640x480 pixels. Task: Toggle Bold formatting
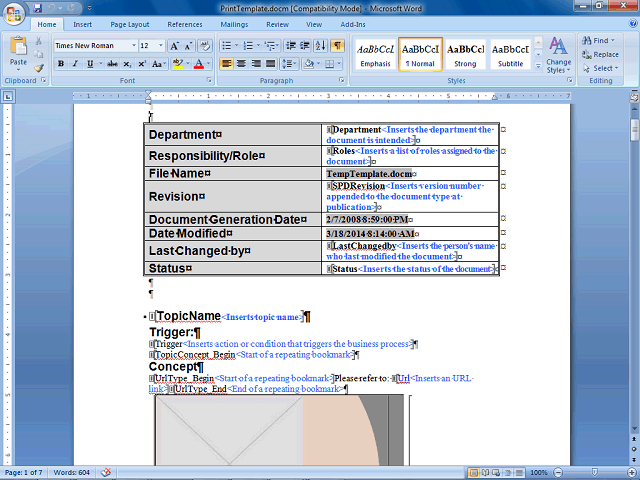61,64
